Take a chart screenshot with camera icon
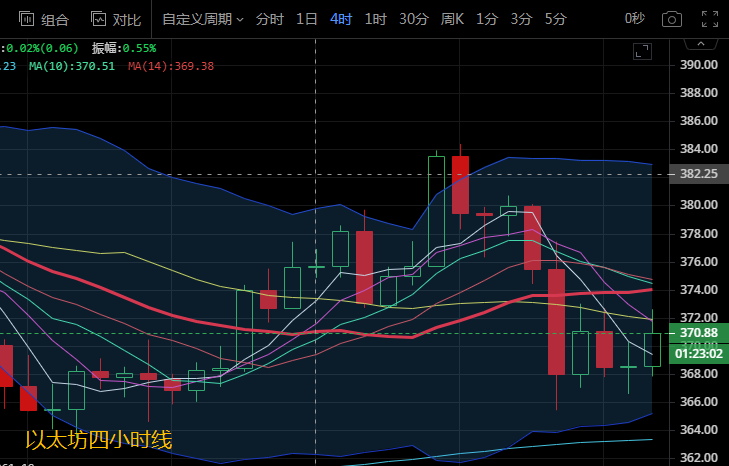Screen dimensions: 729x466 pyautogui.click(x=672, y=19)
